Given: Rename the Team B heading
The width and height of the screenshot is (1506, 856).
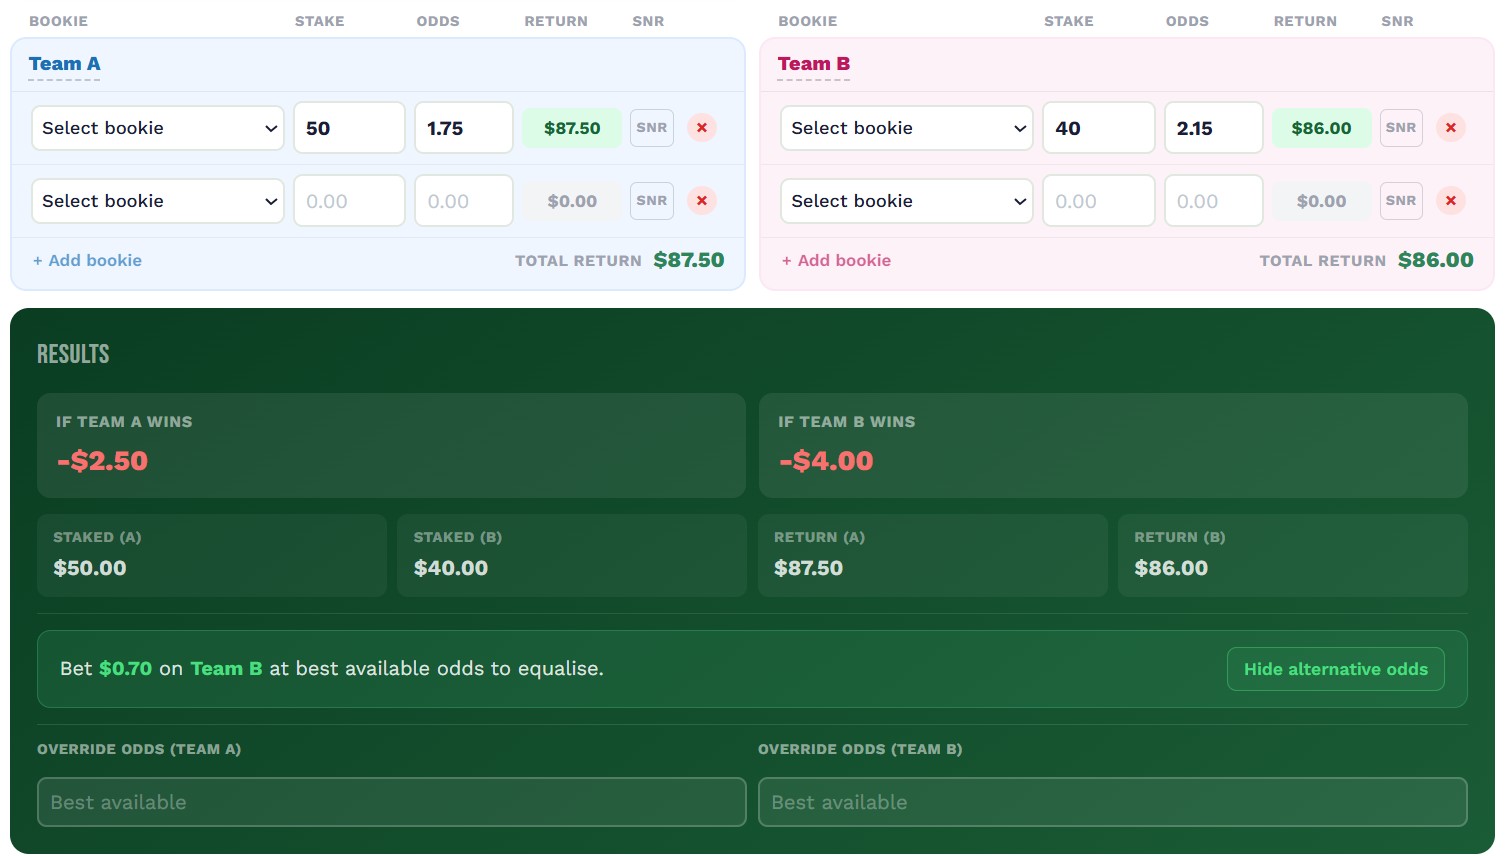Looking at the screenshot, I should click(x=814, y=64).
